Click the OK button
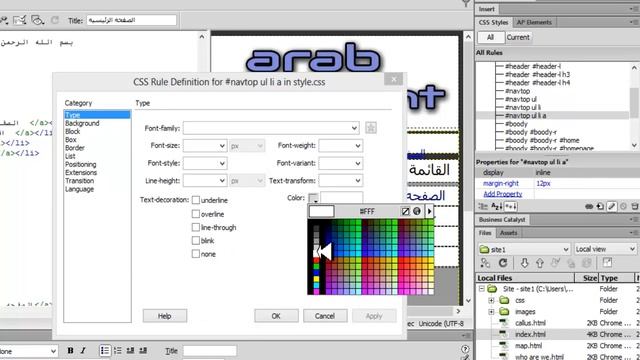Screen dimensions: 640x360 coord(276,316)
